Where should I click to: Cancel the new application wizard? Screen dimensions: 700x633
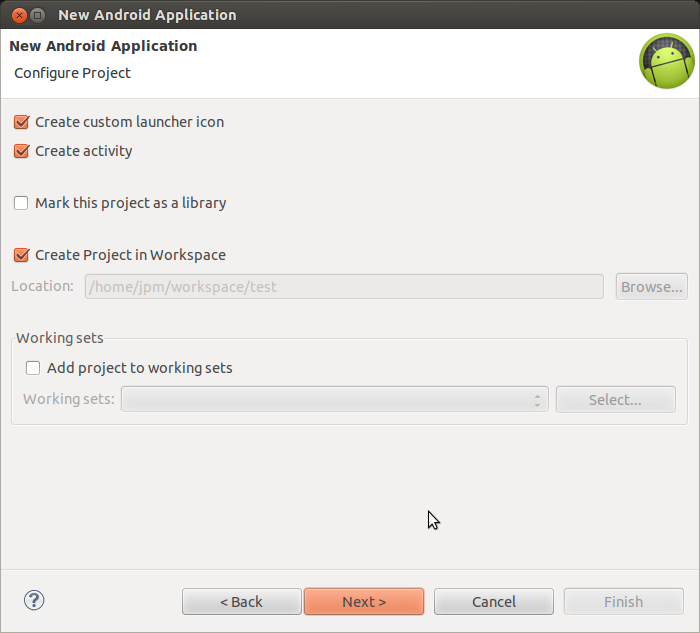tap(494, 602)
